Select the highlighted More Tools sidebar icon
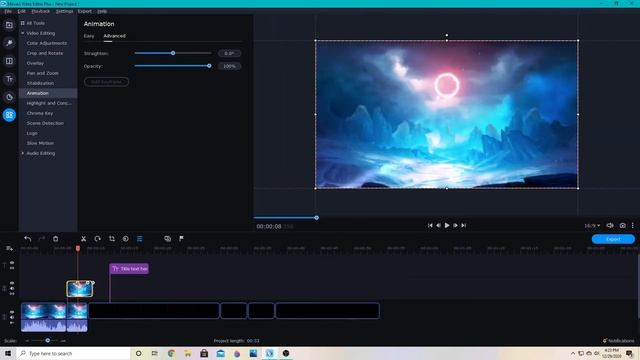 coord(9,115)
